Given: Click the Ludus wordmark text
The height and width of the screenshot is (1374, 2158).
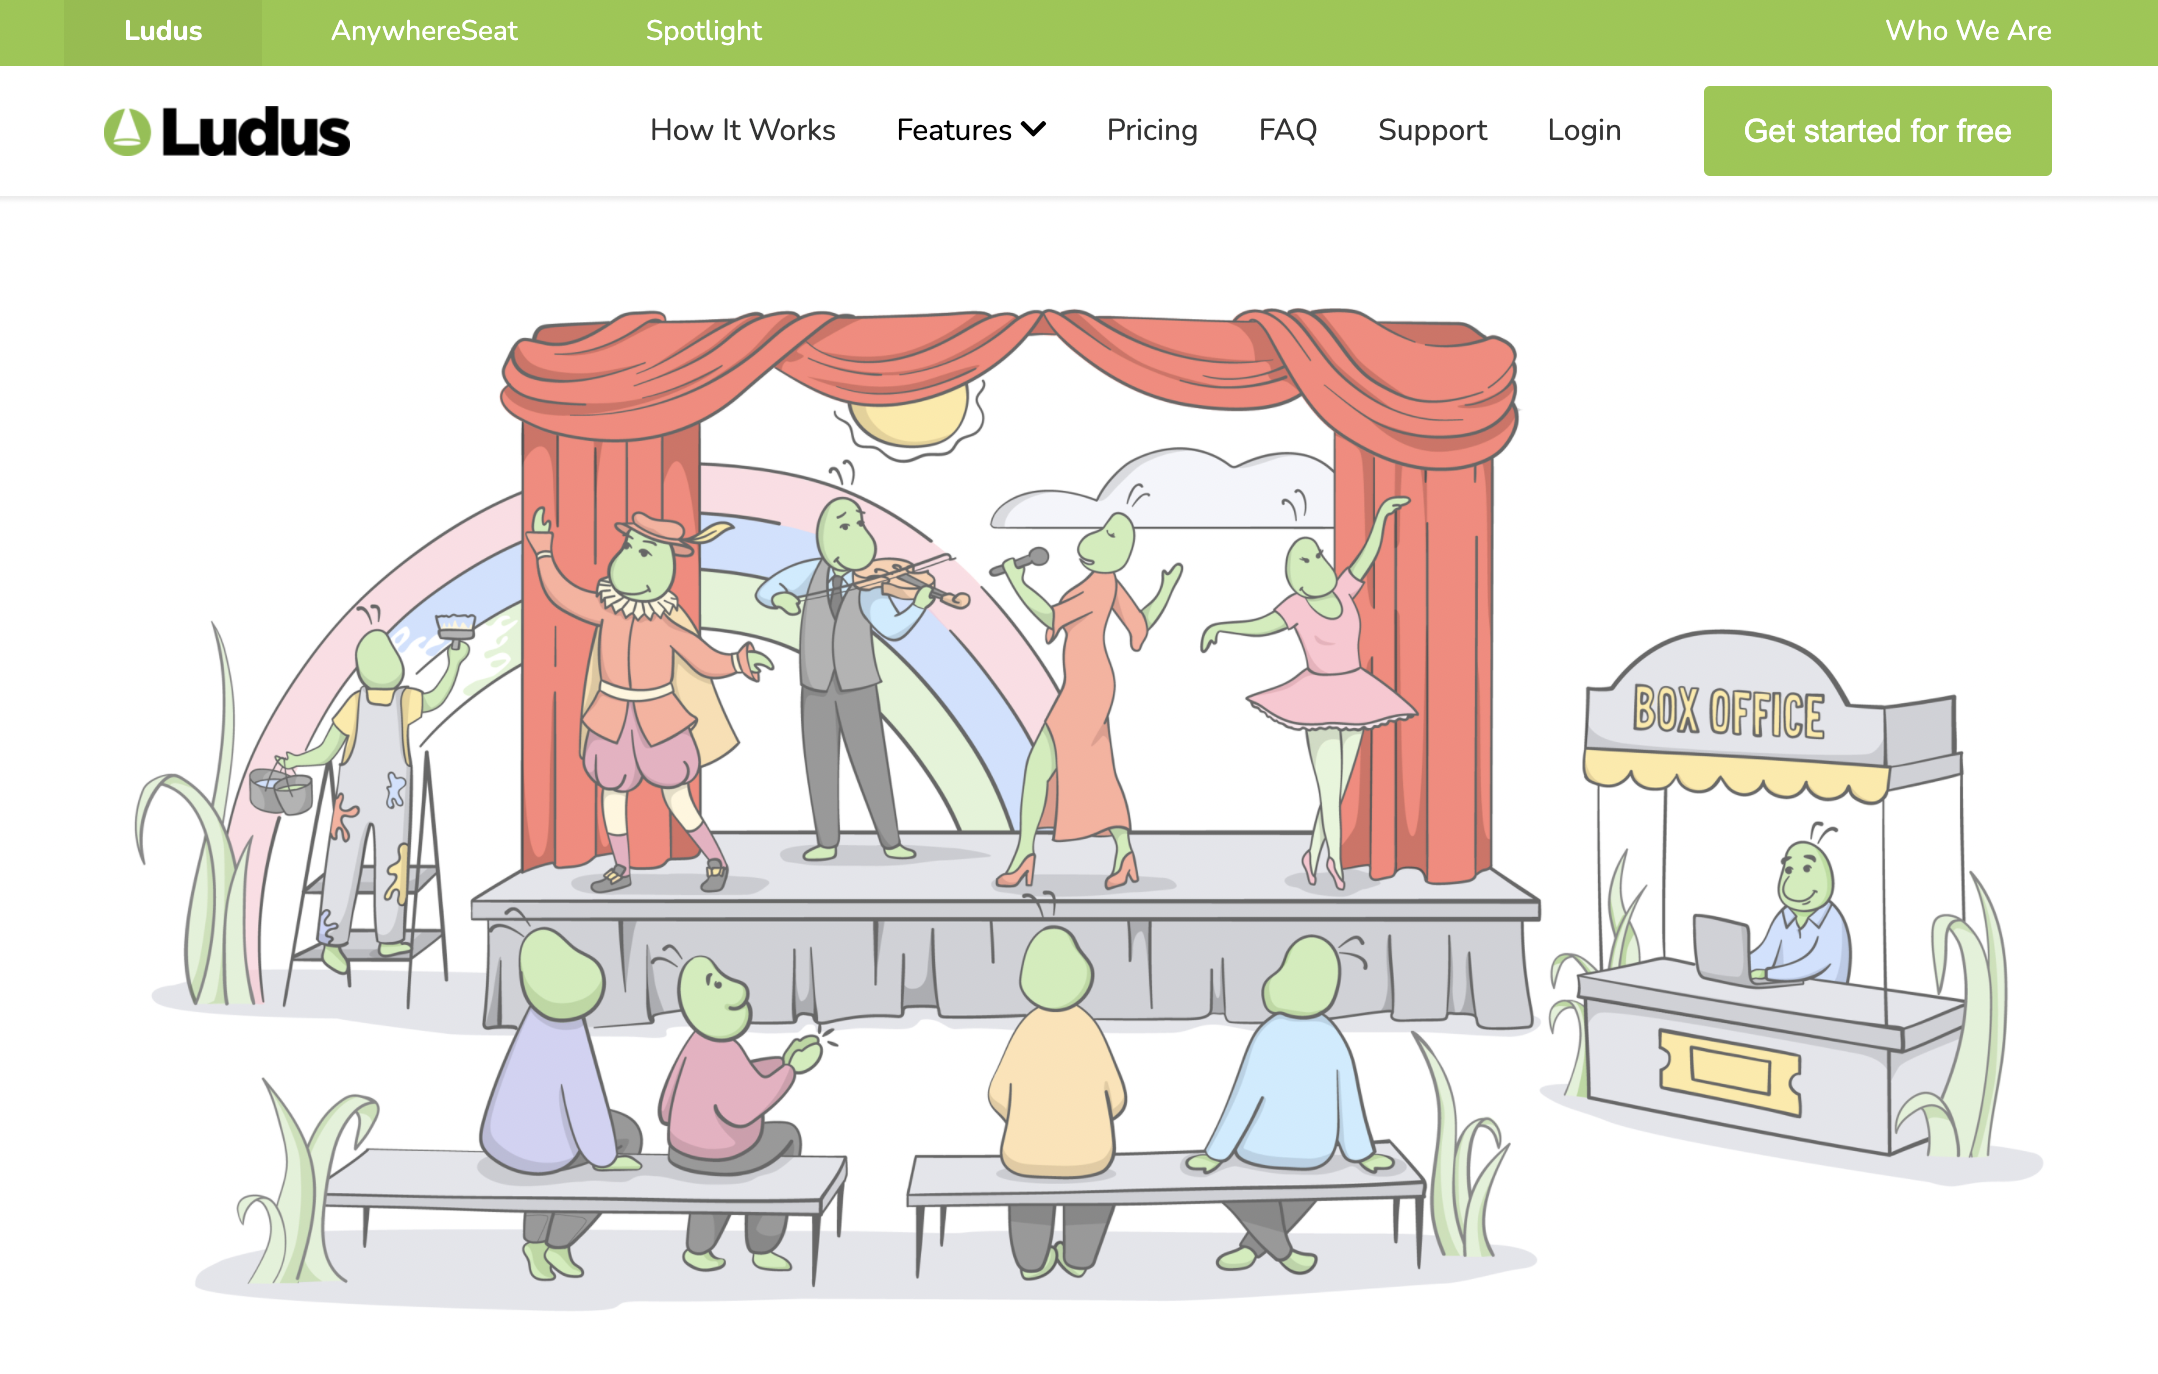Looking at the screenshot, I should pos(256,132).
